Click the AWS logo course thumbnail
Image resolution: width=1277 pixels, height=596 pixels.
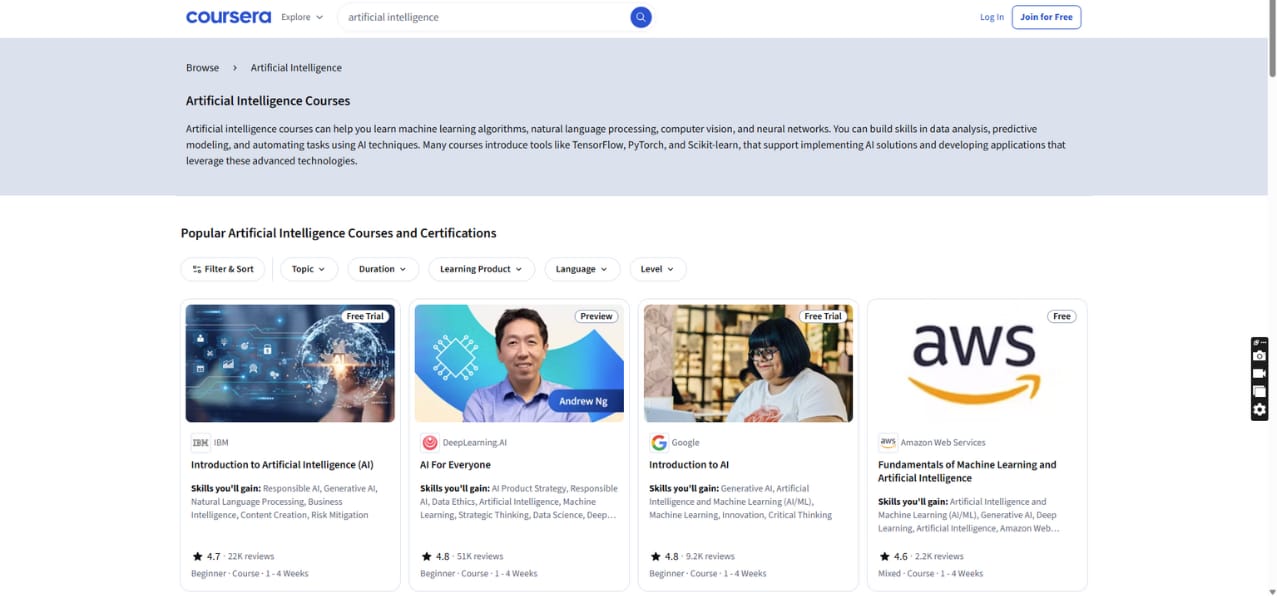[977, 363]
